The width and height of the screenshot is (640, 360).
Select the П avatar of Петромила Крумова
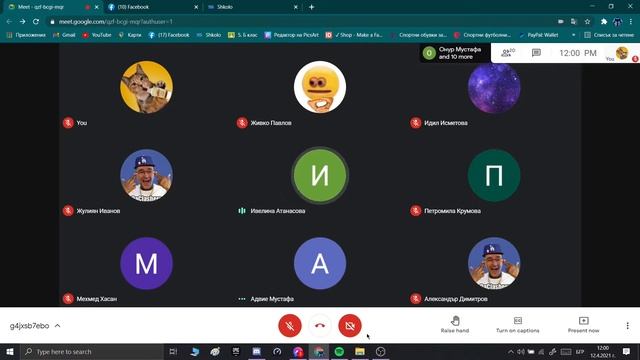[494, 175]
